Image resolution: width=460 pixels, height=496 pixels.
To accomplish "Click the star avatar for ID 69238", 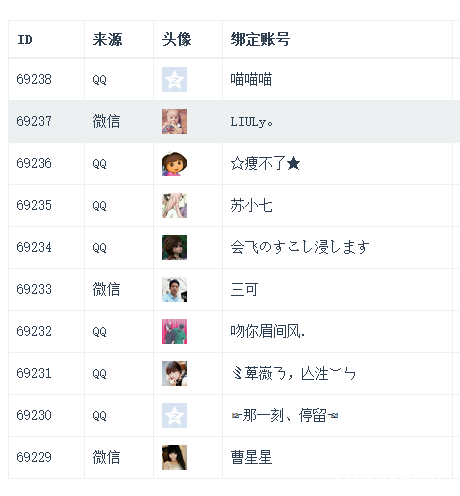I will coord(174,79).
